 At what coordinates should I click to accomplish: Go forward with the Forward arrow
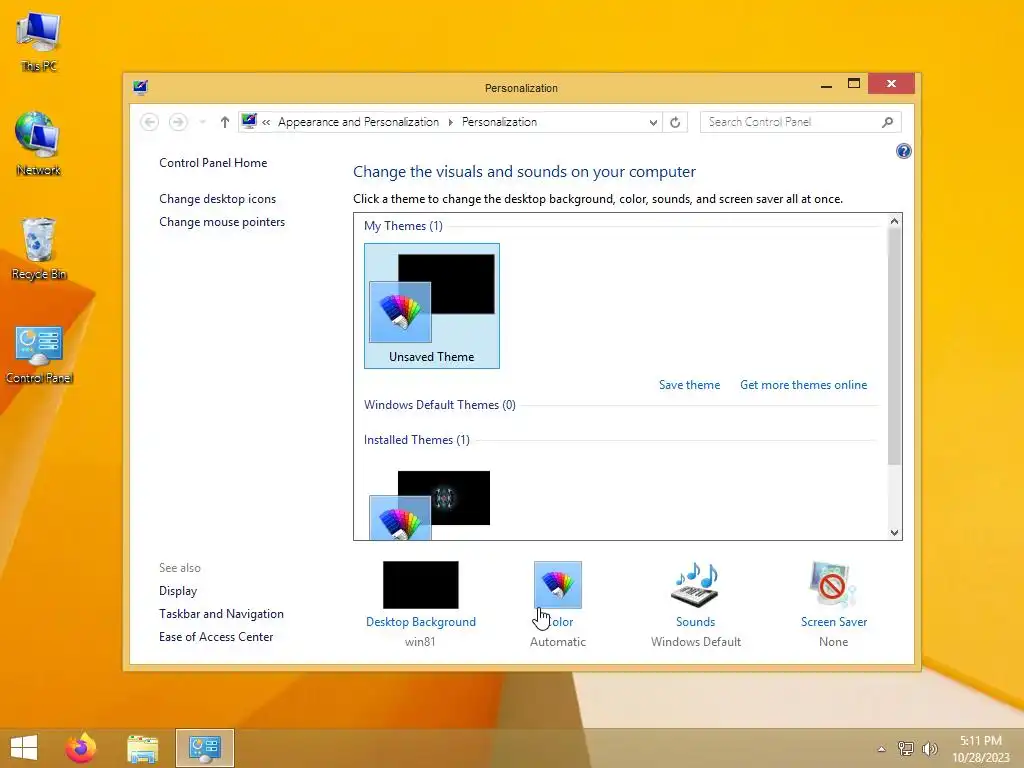[178, 122]
